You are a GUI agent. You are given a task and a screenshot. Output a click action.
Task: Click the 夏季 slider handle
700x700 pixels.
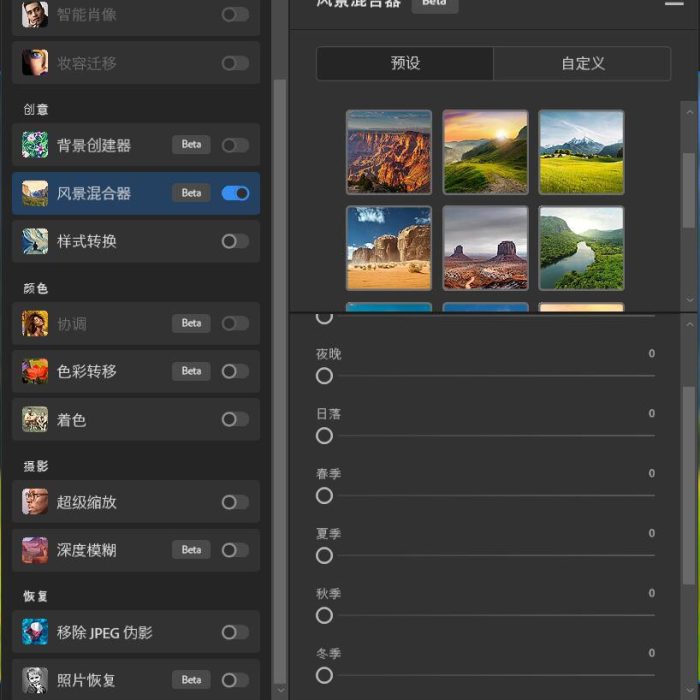click(324, 556)
